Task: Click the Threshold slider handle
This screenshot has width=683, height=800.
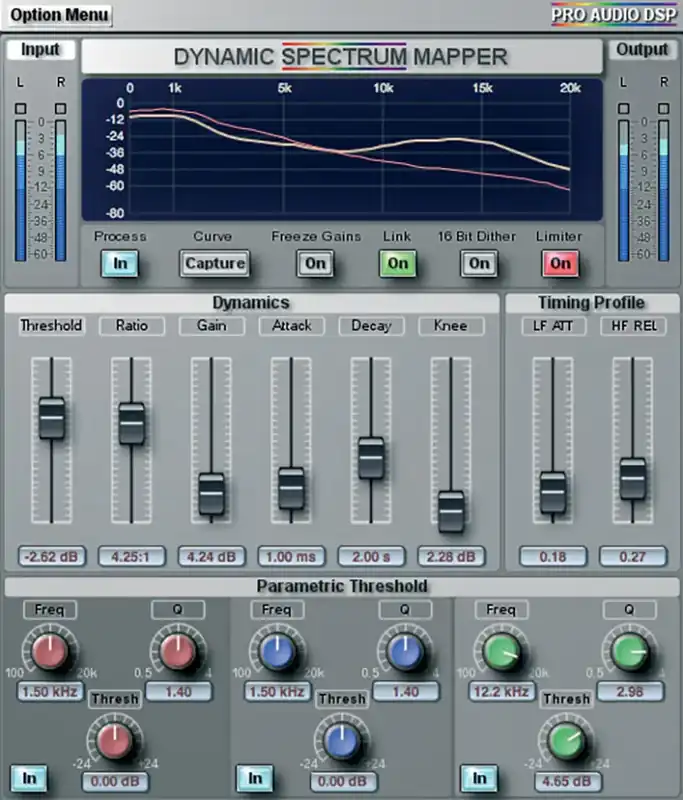Action: click(52, 418)
